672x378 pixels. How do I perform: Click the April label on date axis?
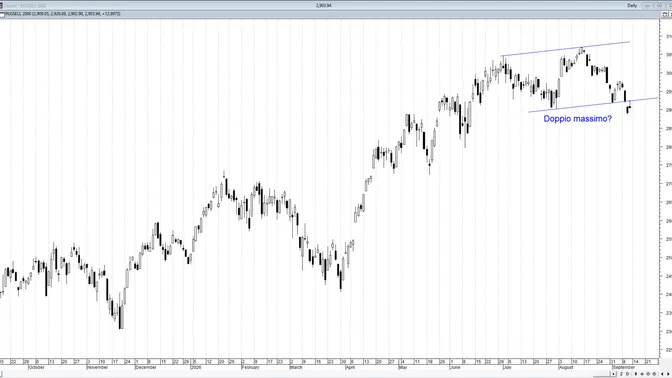350,368
